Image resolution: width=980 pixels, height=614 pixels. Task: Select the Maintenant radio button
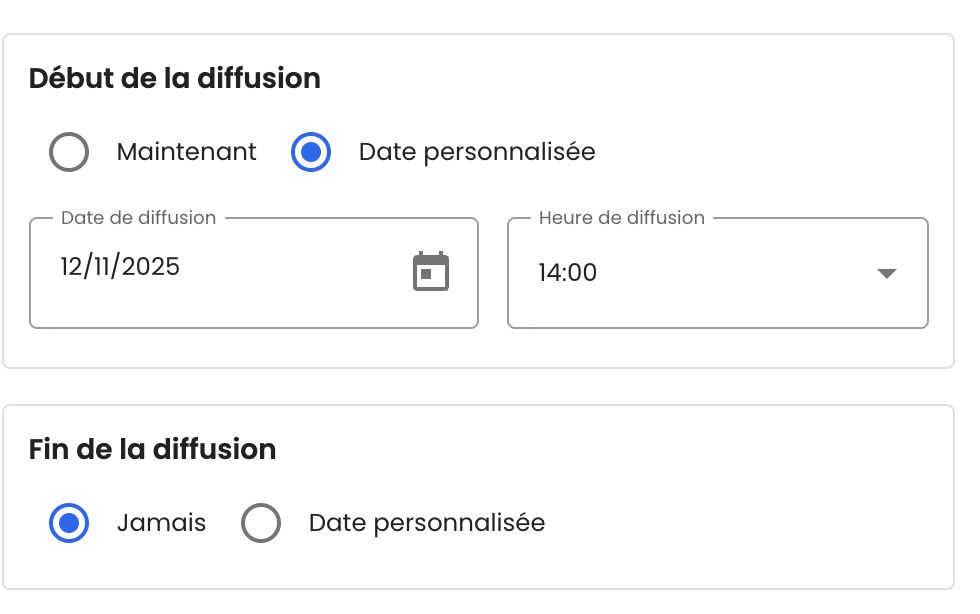(x=69, y=152)
